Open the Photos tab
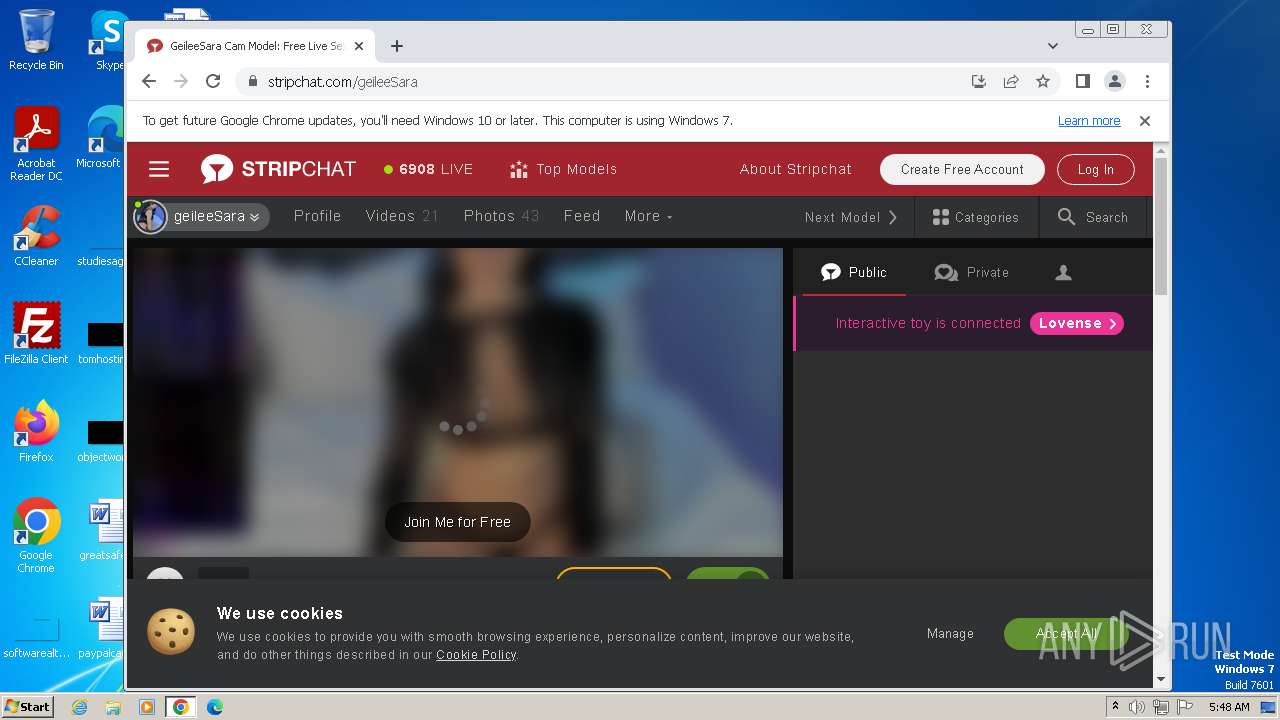This screenshot has height=720, width=1280. tap(501, 216)
